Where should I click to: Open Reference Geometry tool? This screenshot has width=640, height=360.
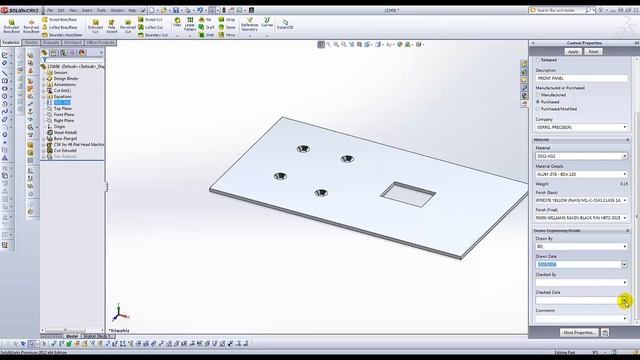click(x=249, y=24)
